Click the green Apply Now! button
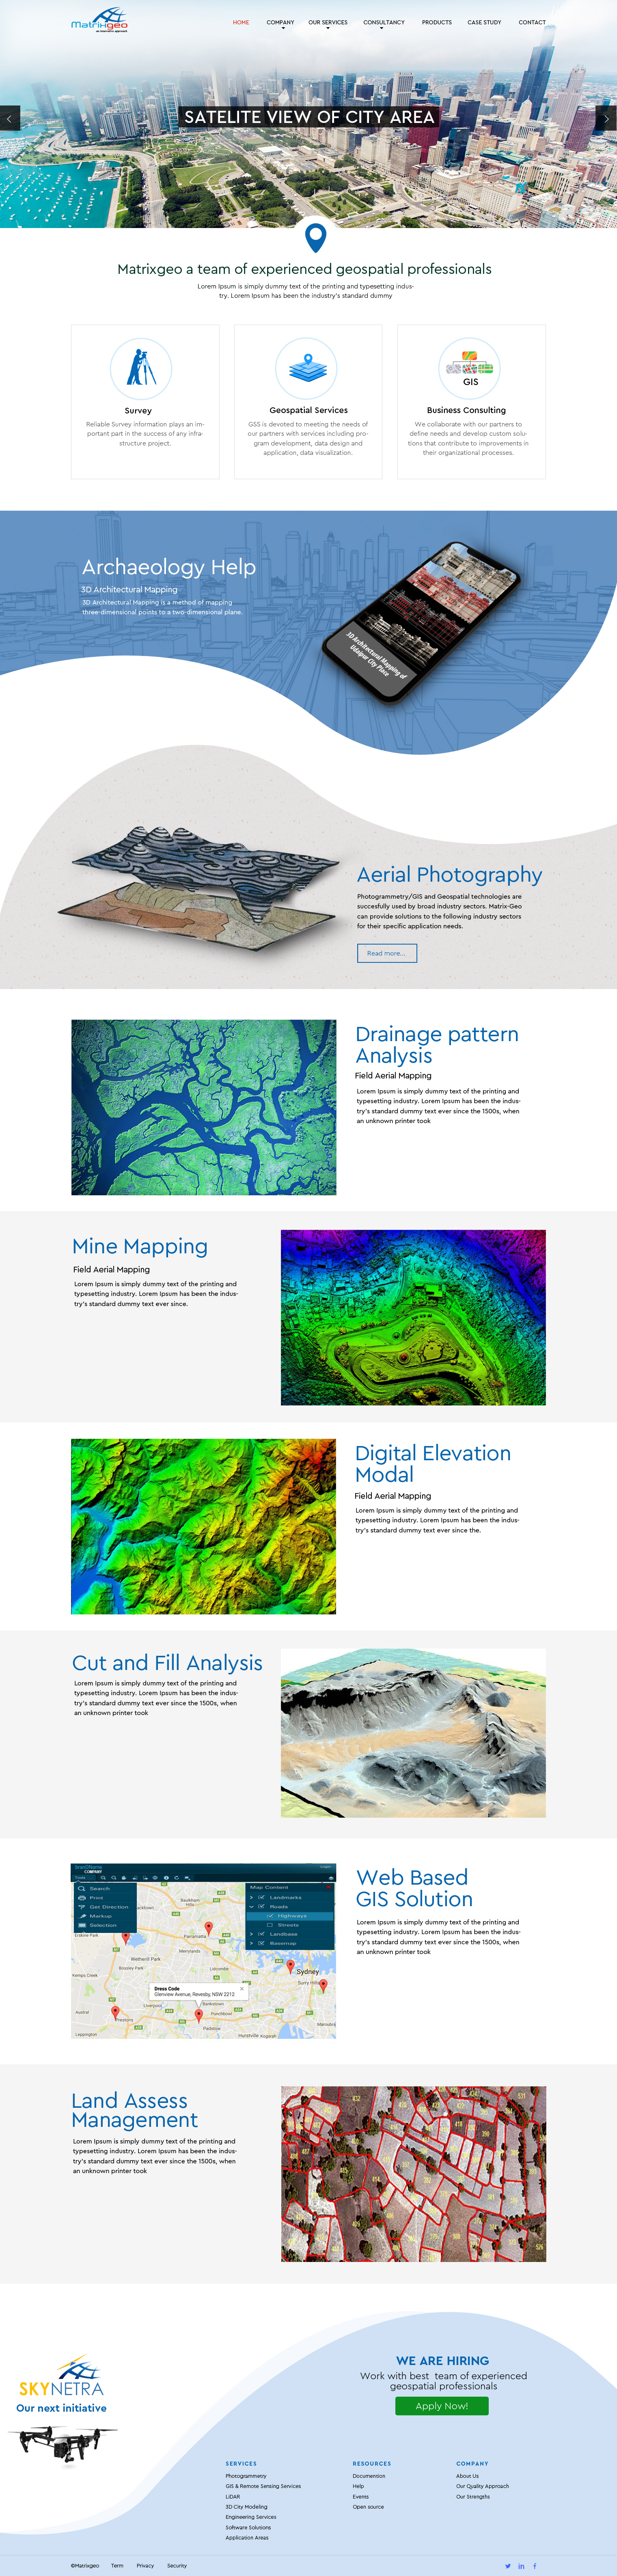Image resolution: width=617 pixels, height=2576 pixels. click(442, 2406)
